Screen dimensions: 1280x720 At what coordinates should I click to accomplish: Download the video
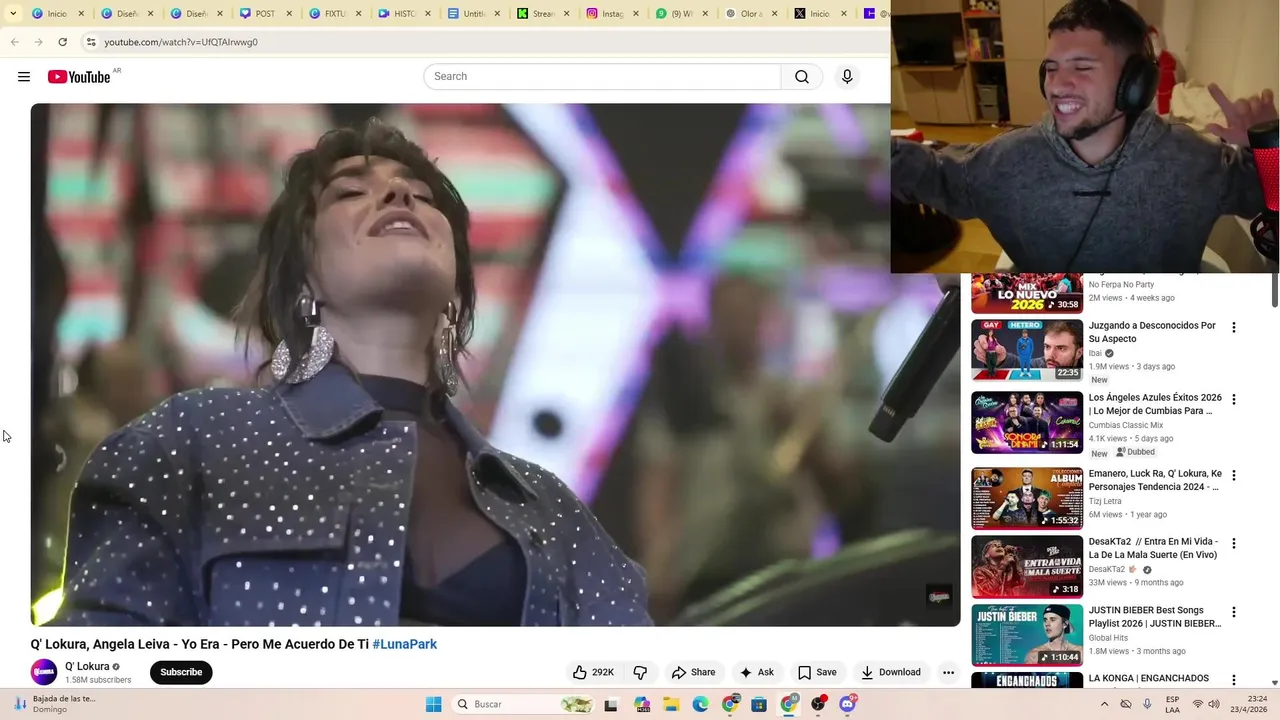click(x=891, y=672)
